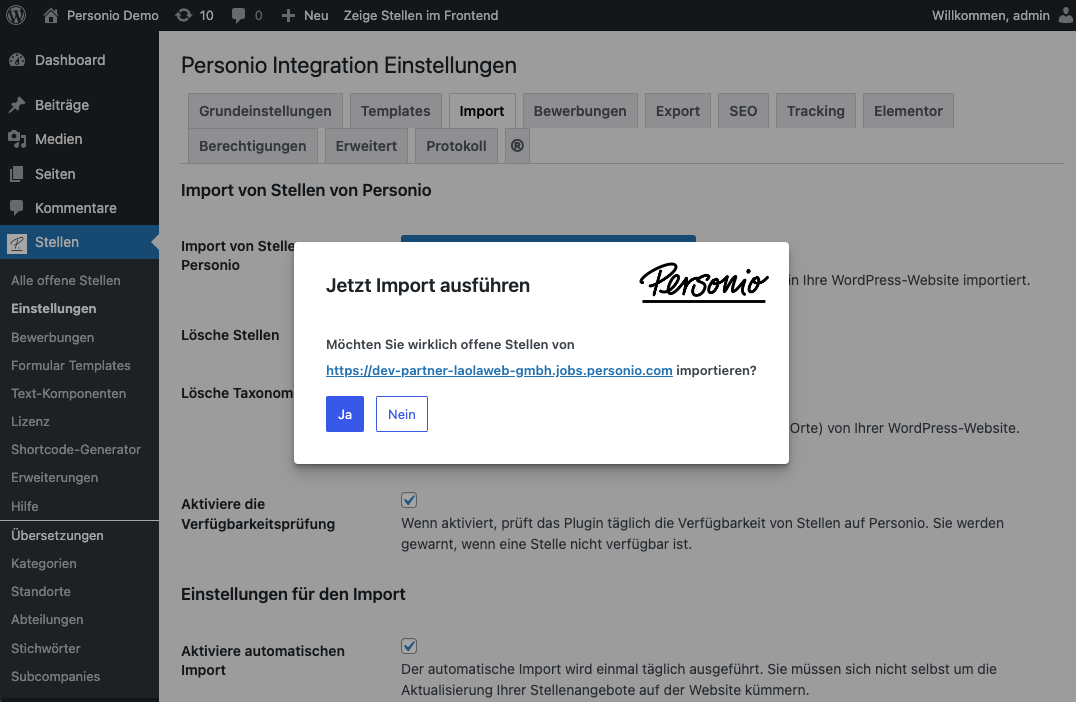Viewport: 1076px width, 702px height.
Task: Open Übersetzungen in the sidebar
Action: tap(58, 536)
